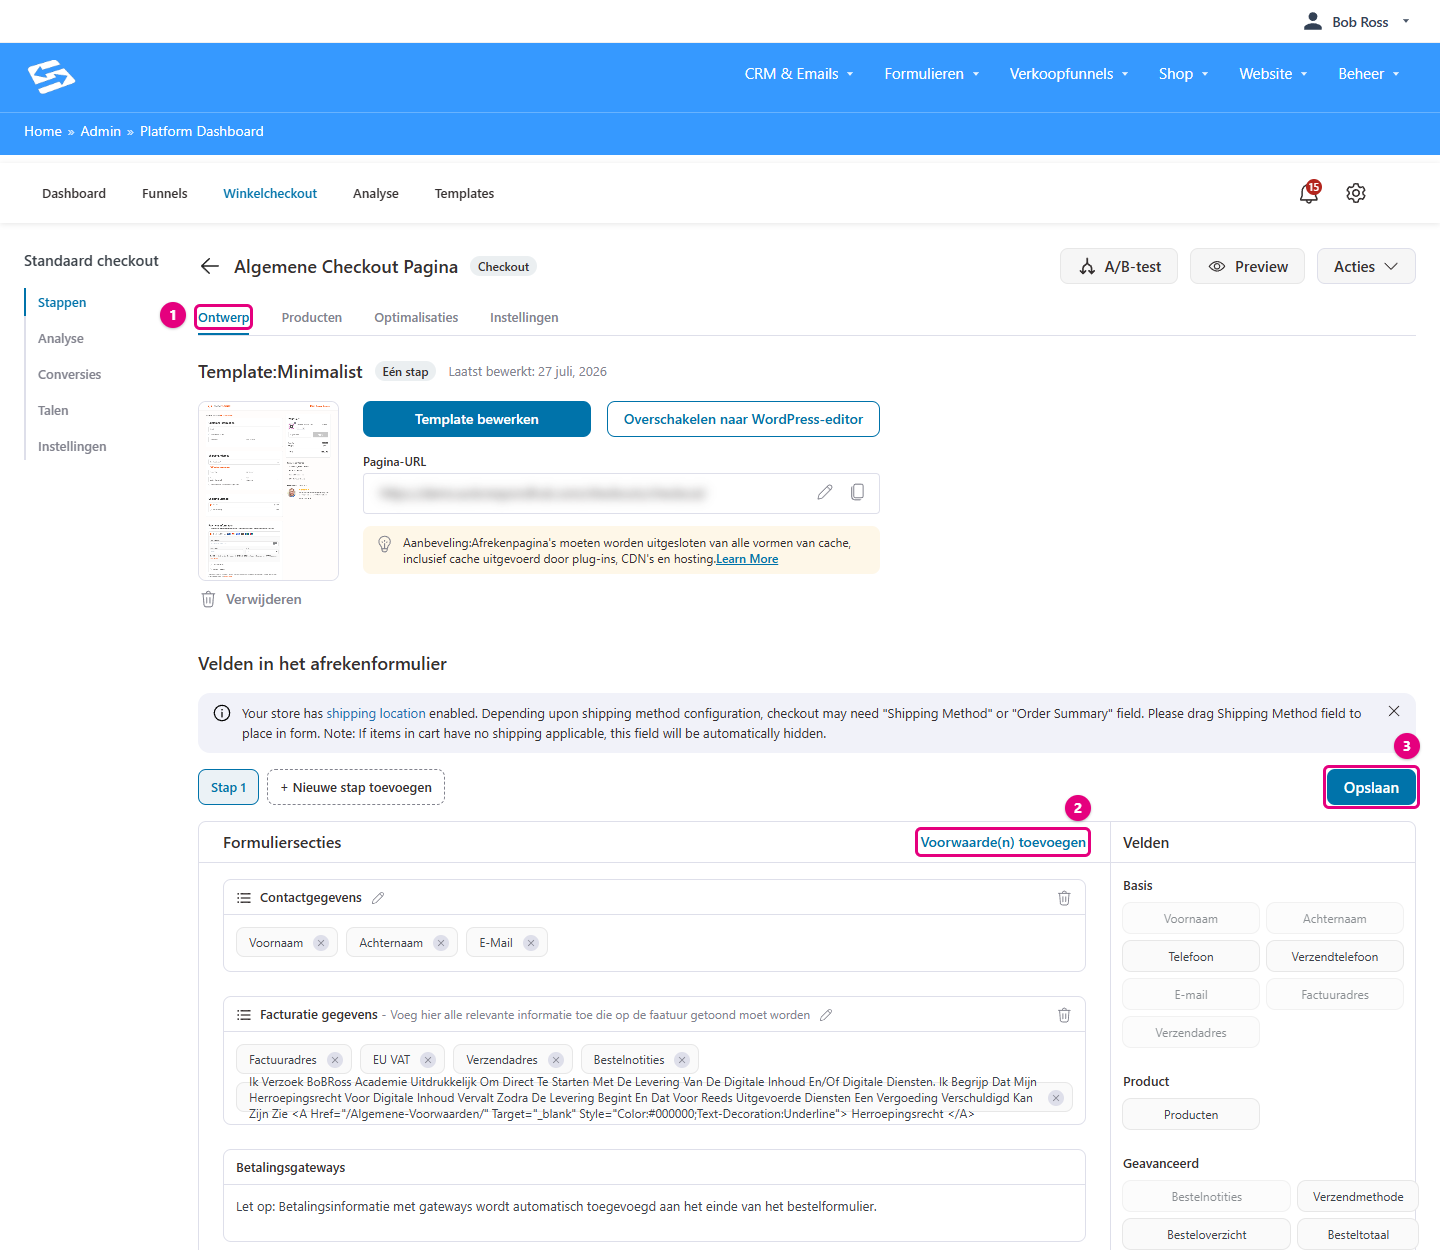Expand the Verkoopfunnels menu
The height and width of the screenshot is (1250, 1440).
(1069, 74)
